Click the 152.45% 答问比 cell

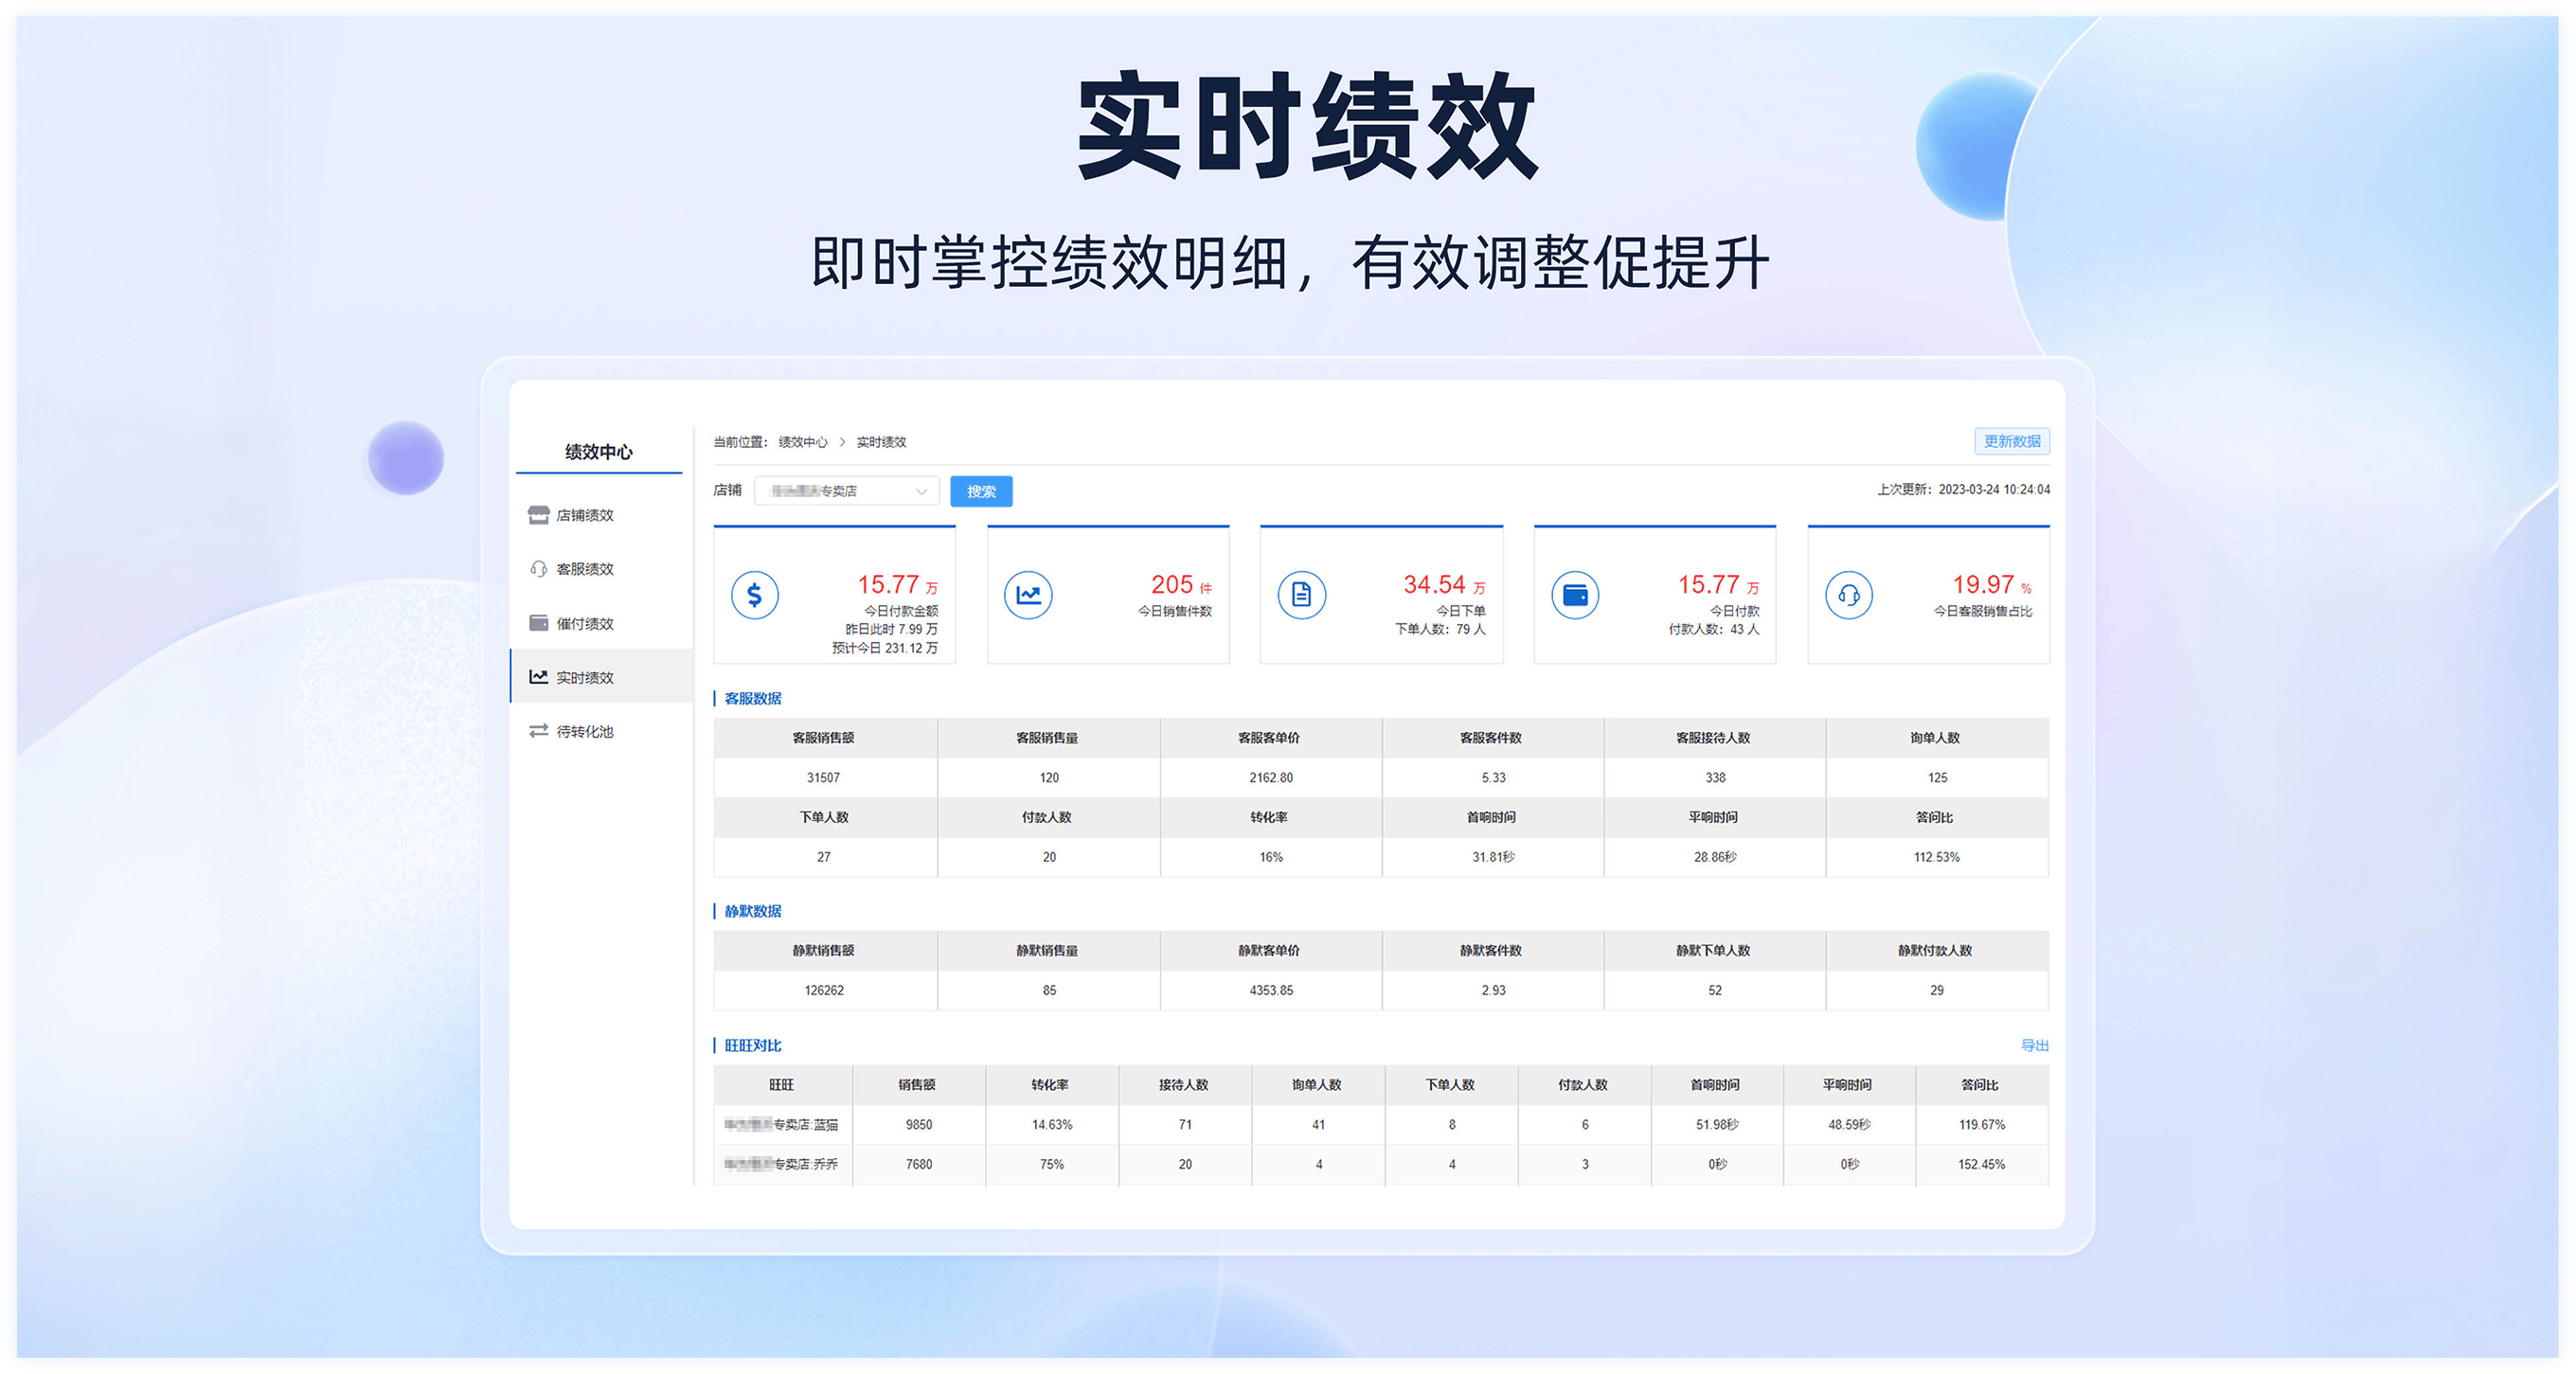pyautogui.click(x=1981, y=1164)
